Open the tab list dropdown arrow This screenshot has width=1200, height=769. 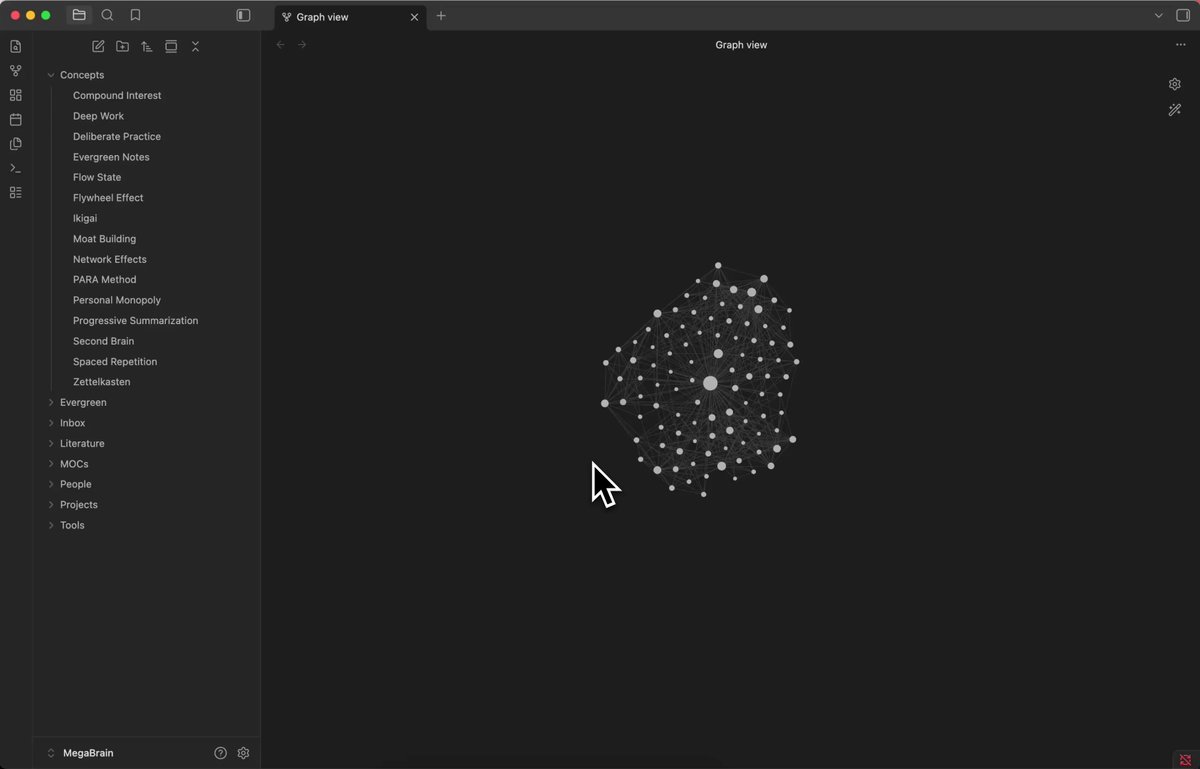1159,15
